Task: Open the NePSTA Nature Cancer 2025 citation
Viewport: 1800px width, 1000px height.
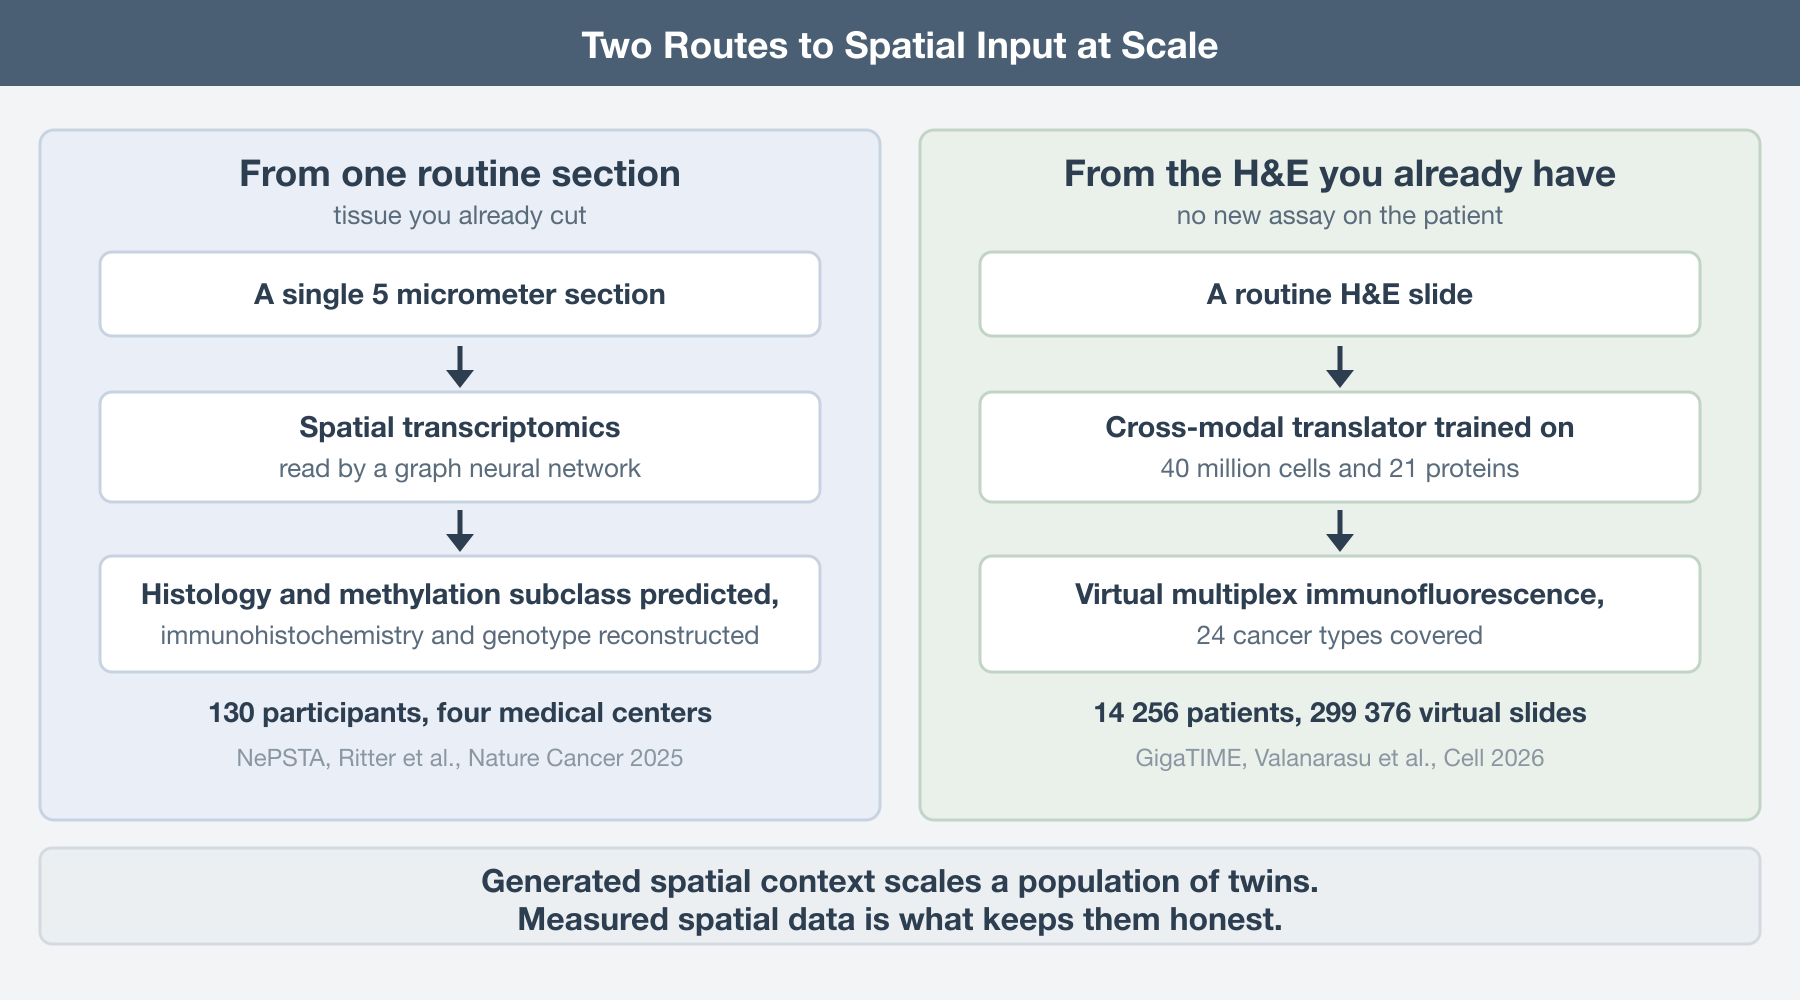Action: (460, 758)
